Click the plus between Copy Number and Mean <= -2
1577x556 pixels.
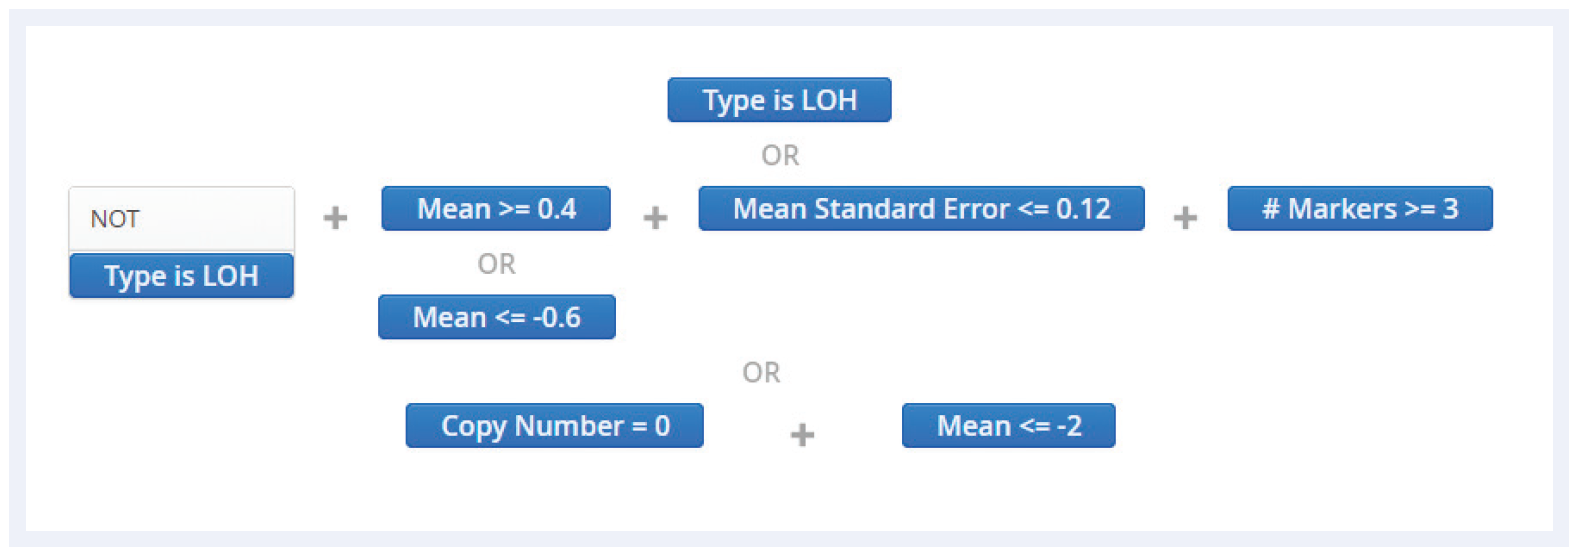tap(802, 434)
